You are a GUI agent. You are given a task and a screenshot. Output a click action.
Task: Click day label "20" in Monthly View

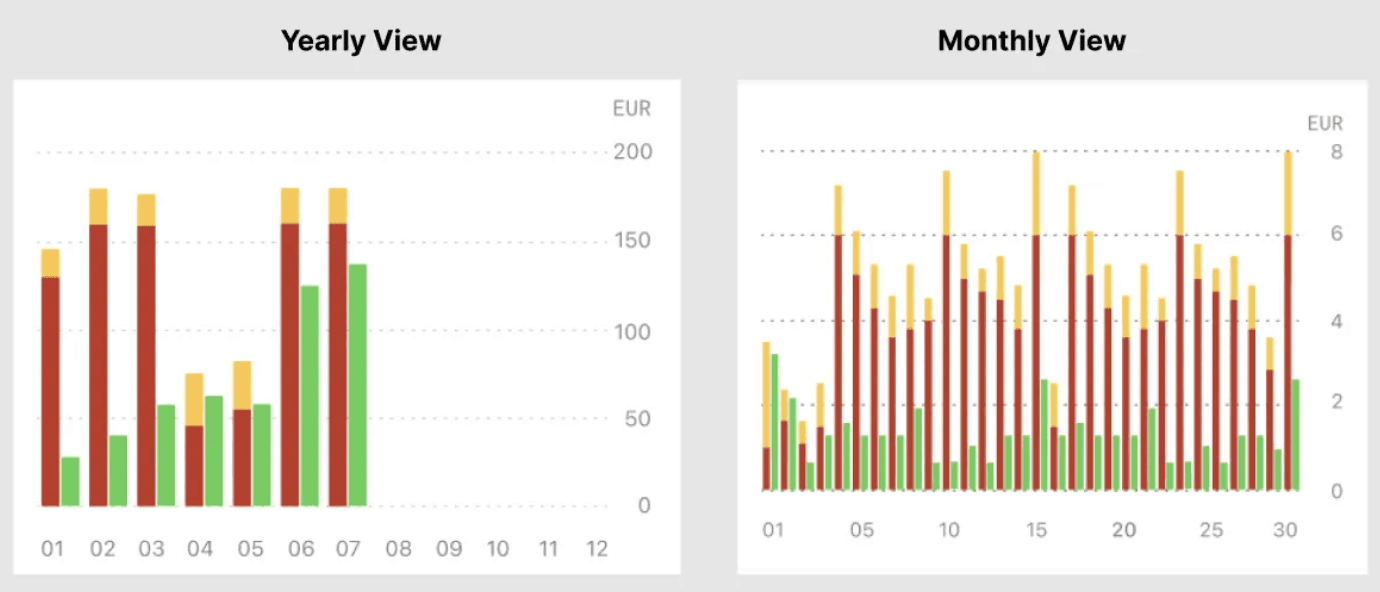tap(1124, 530)
